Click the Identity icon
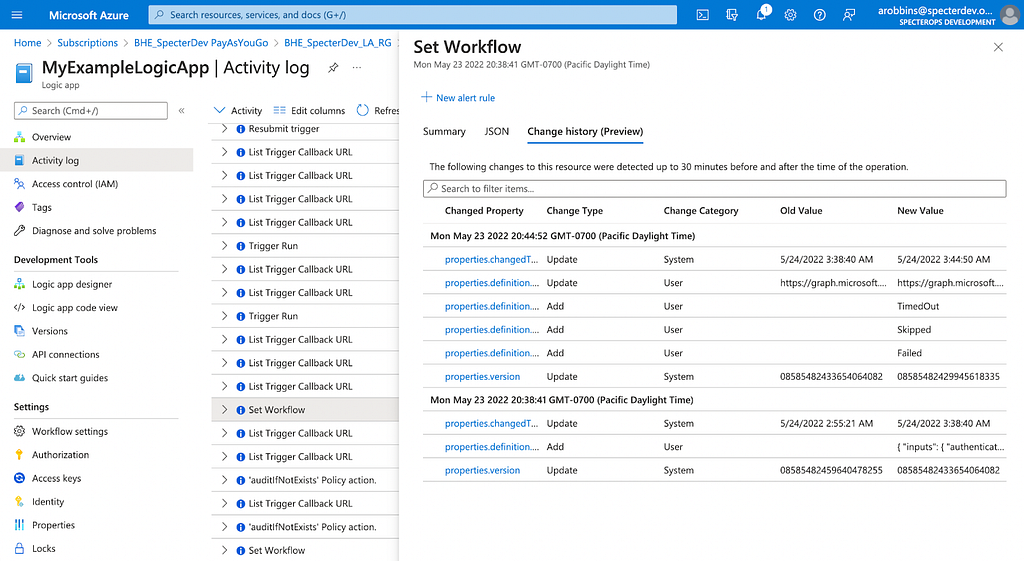1024x561 pixels. pyautogui.click(x=20, y=502)
